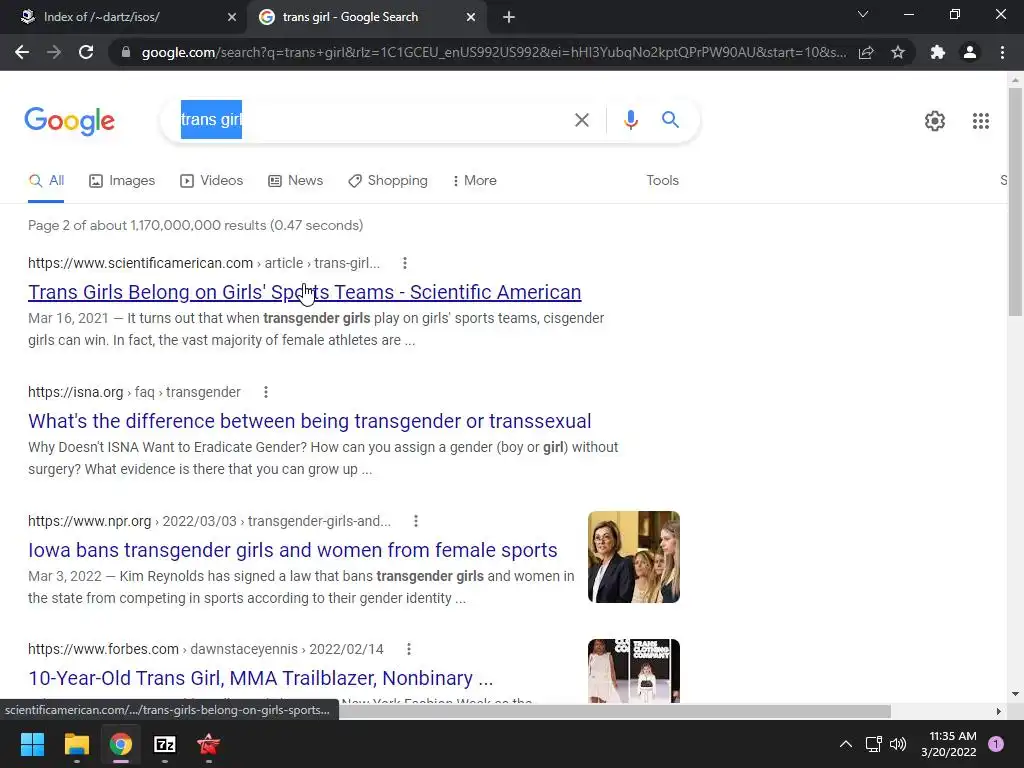Open options for isna.org result
The width and height of the screenshot is (1024, 768).
point(265,392)
